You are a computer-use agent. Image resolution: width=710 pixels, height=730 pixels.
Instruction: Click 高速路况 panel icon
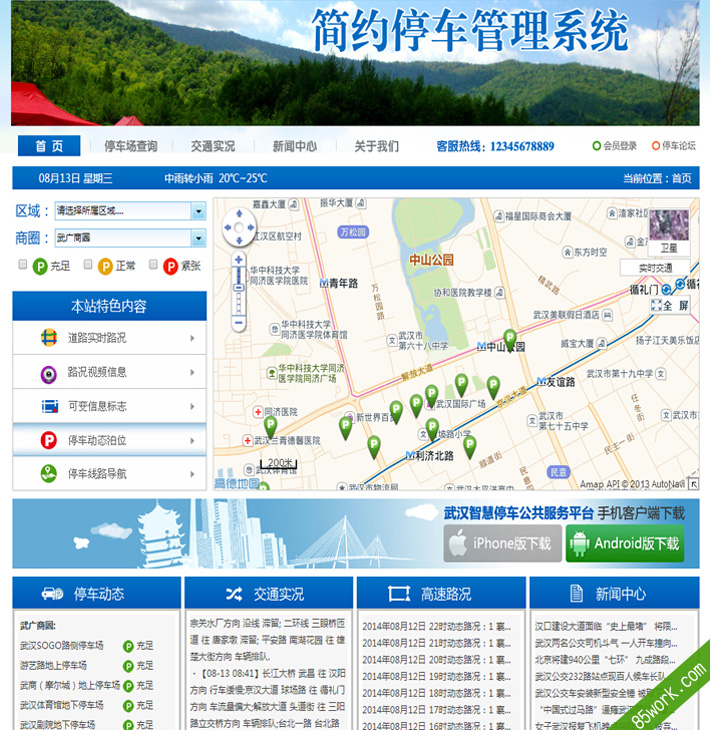point(399,594)
